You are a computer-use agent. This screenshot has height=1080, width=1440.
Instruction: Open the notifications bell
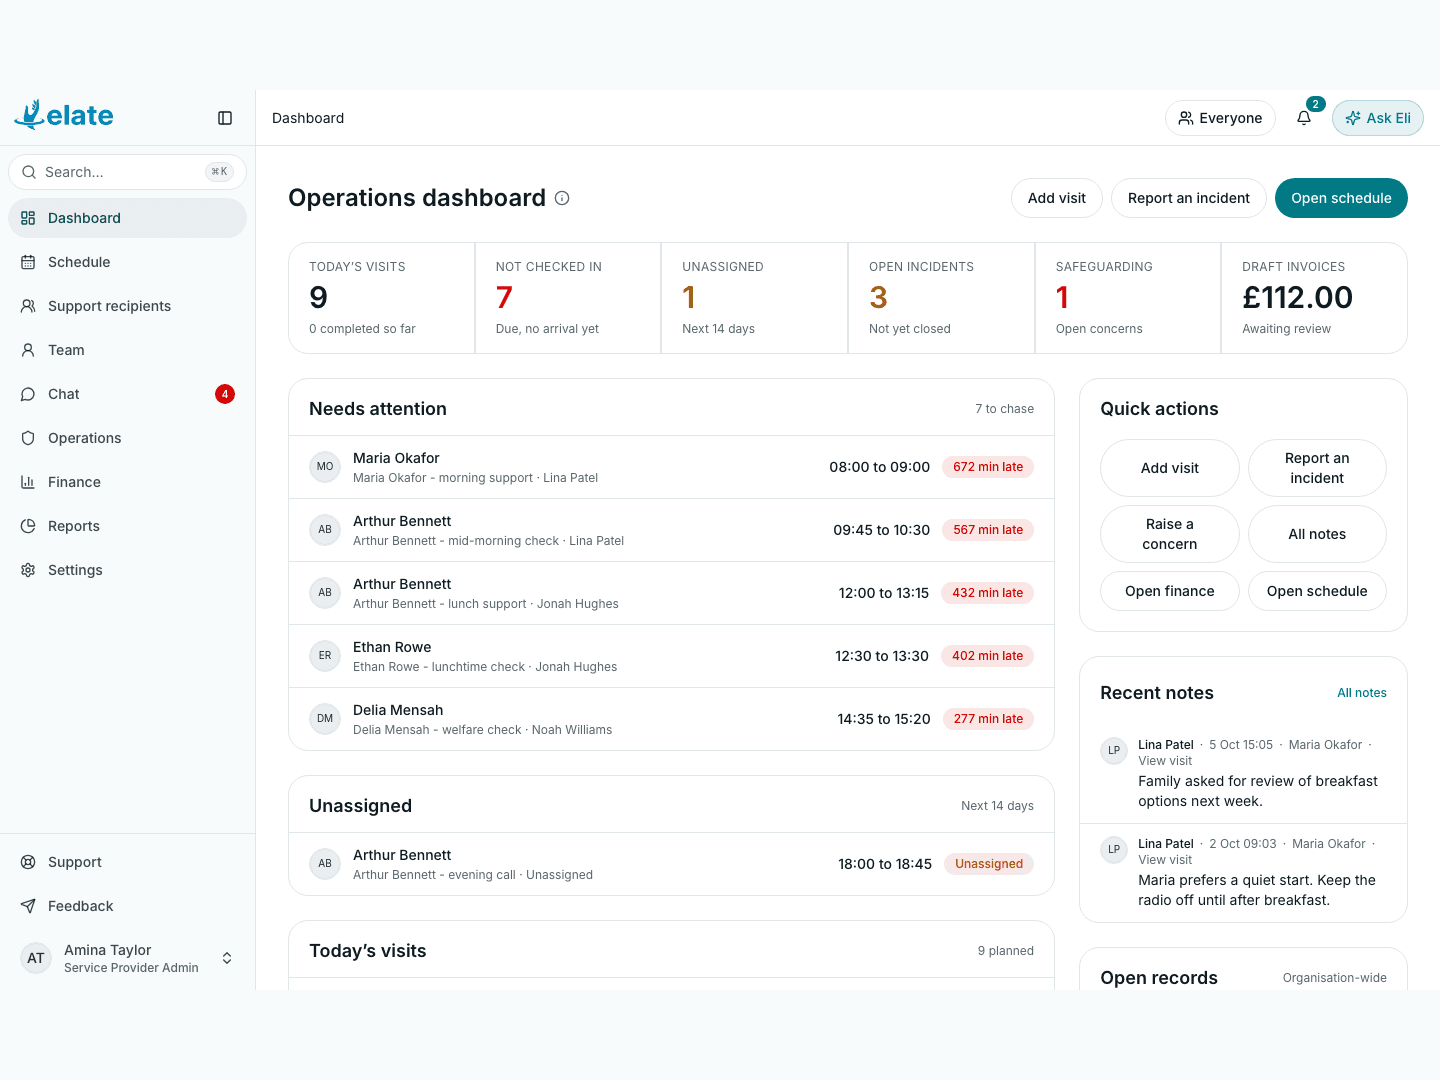(x=1304, y=118)
